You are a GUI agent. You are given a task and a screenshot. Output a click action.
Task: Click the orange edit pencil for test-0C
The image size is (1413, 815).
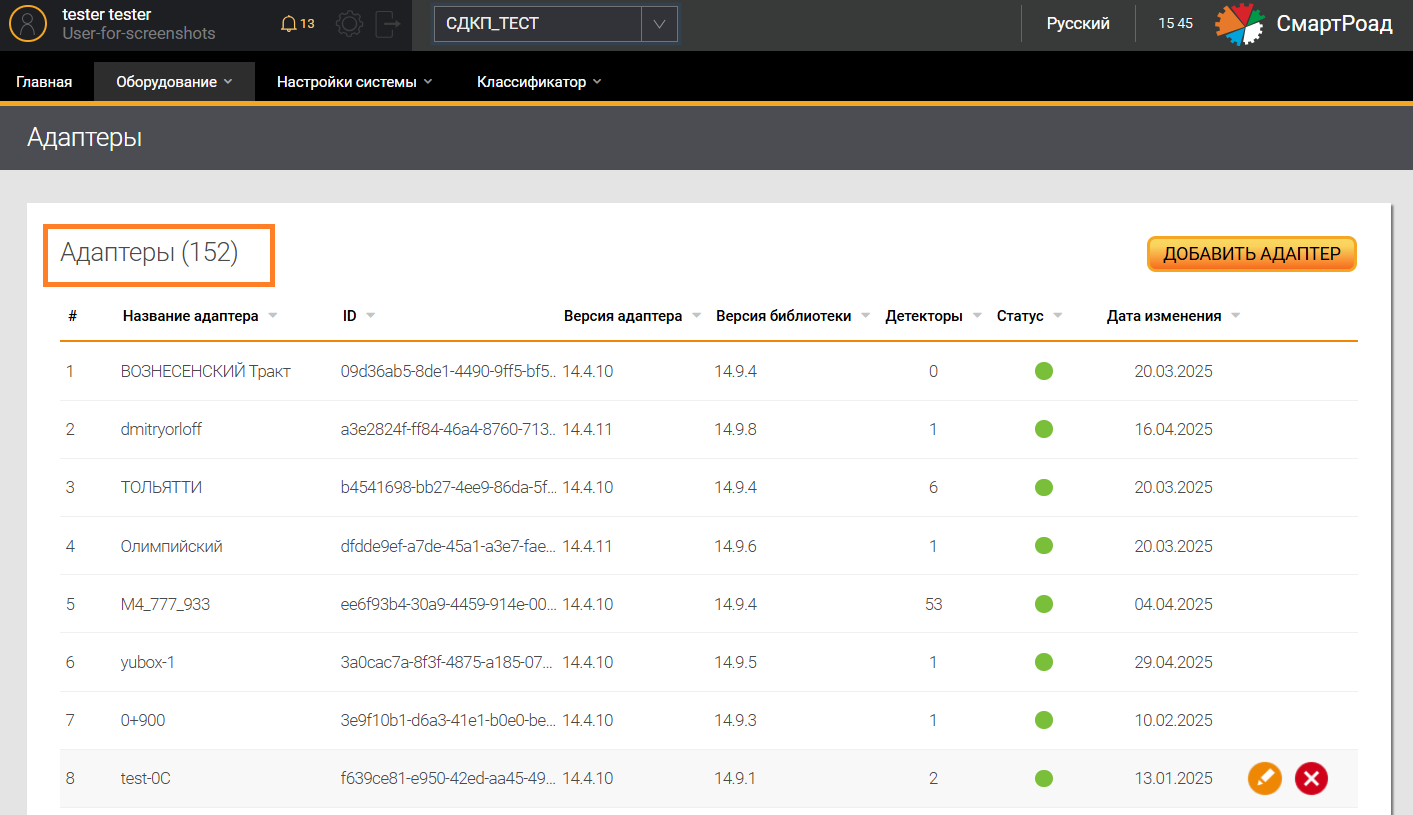(x=1264, y=778)
